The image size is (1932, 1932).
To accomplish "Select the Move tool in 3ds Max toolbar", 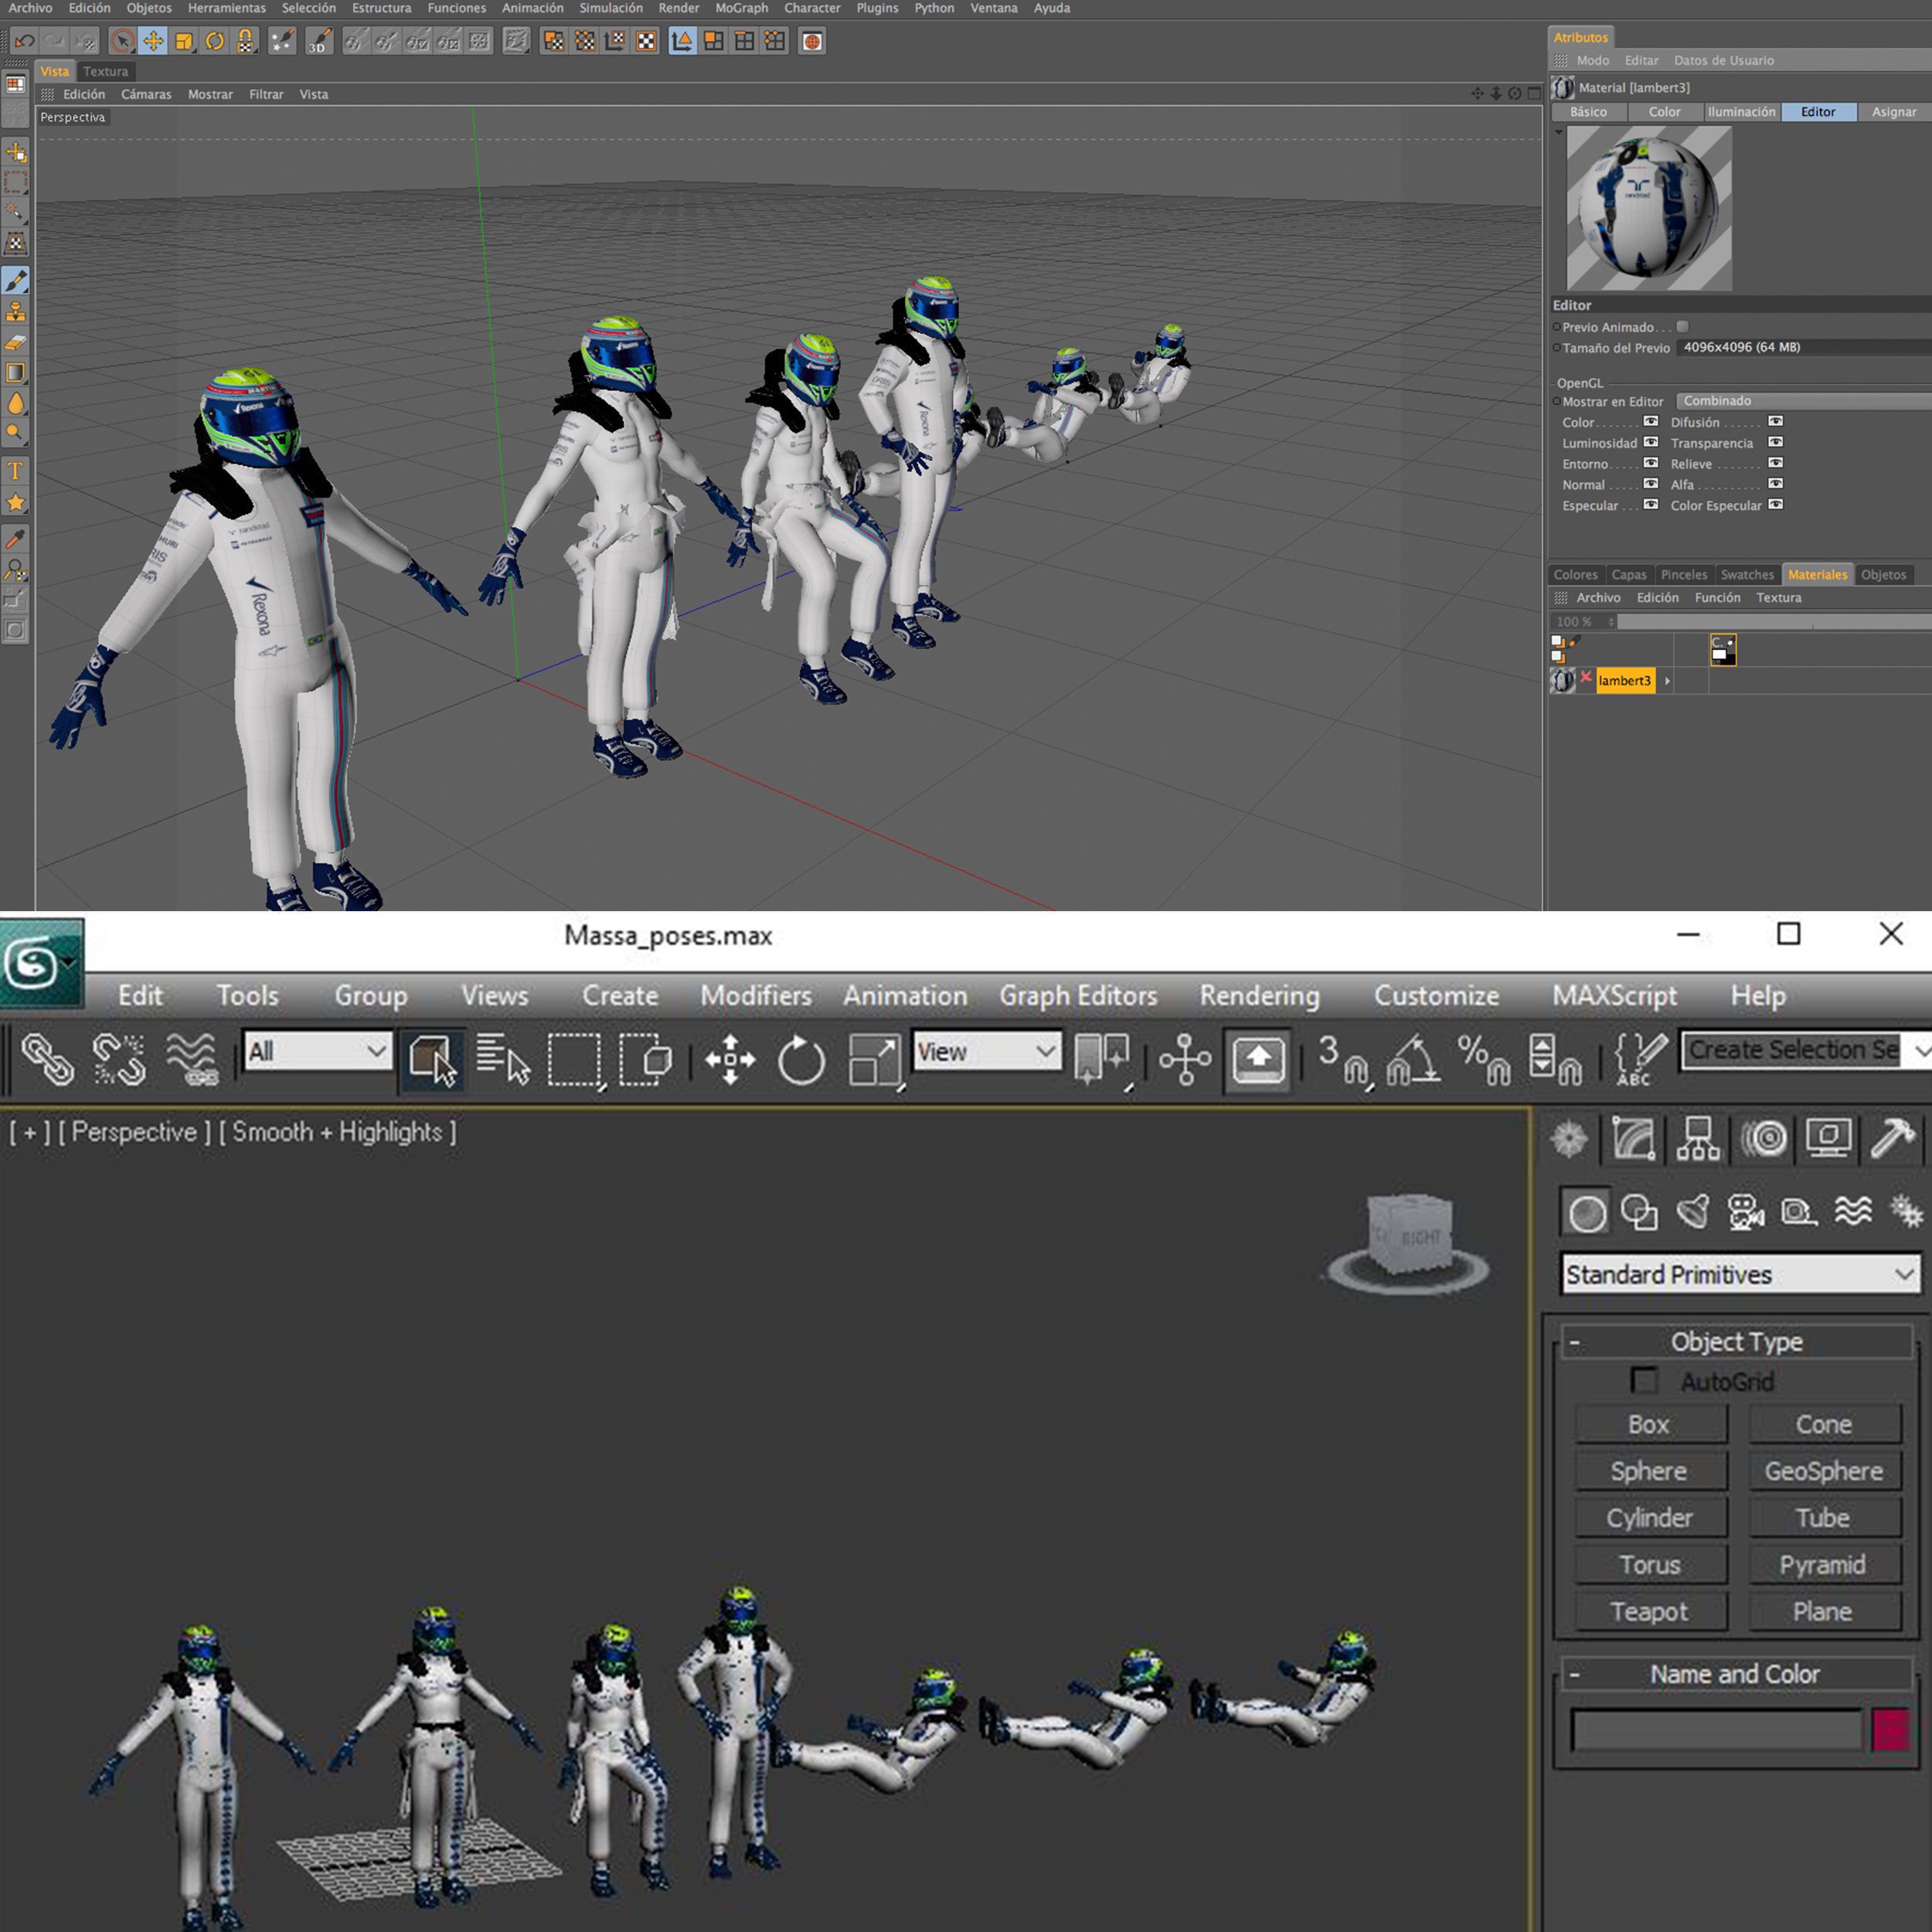I will (x=730, y=1059).
